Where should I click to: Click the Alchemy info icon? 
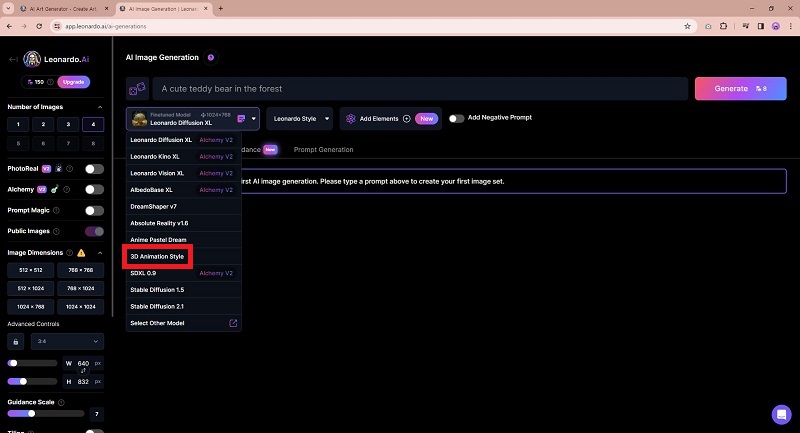[x=66, y=190]
